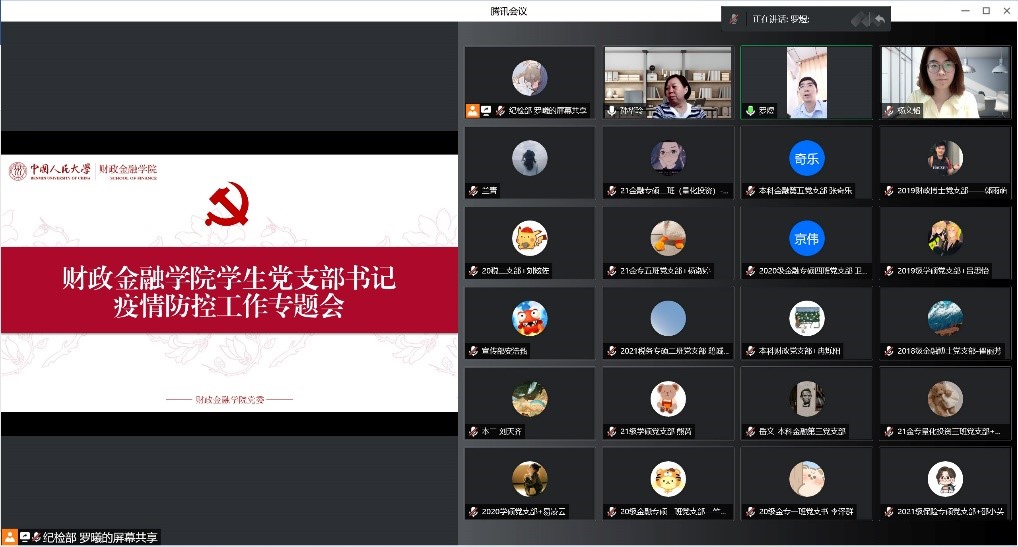
Task: Click screen-share icon beside 纪检部 罗曦 bottom label
Action: click(24, 537)
